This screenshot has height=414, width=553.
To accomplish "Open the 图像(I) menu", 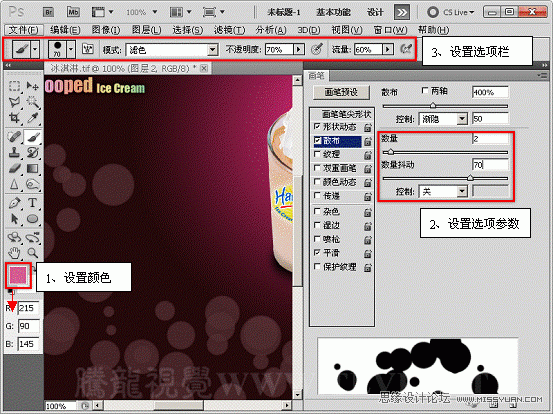I will [106, 30].
